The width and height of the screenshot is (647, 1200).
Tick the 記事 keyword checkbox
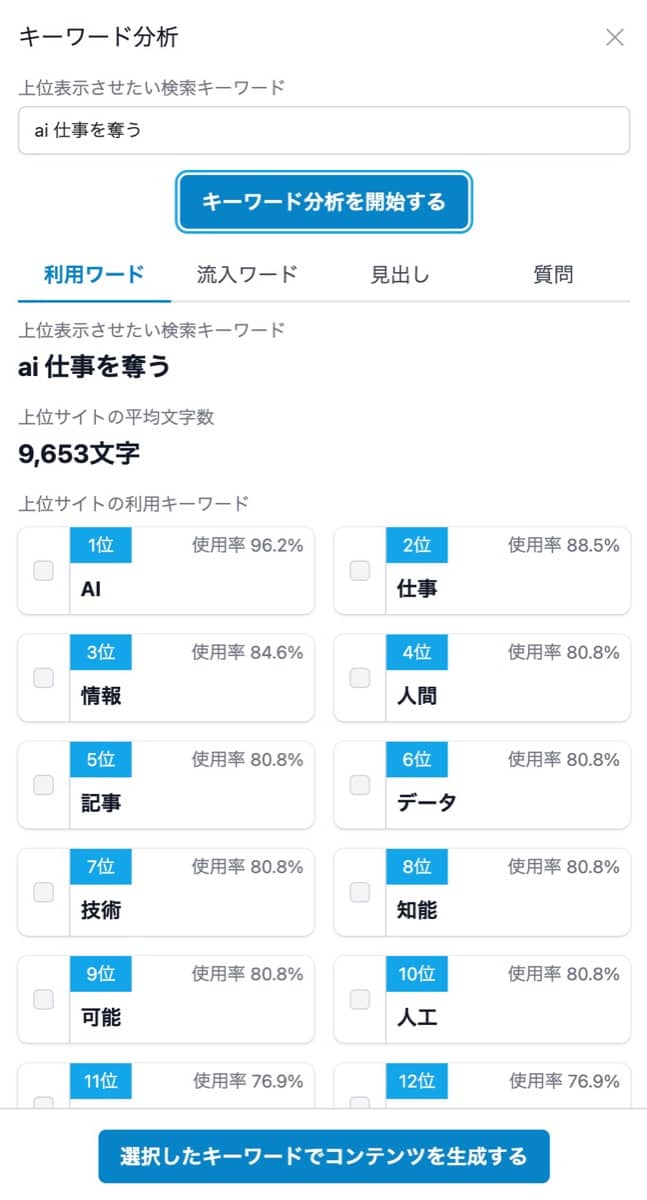tap(42, 784)
